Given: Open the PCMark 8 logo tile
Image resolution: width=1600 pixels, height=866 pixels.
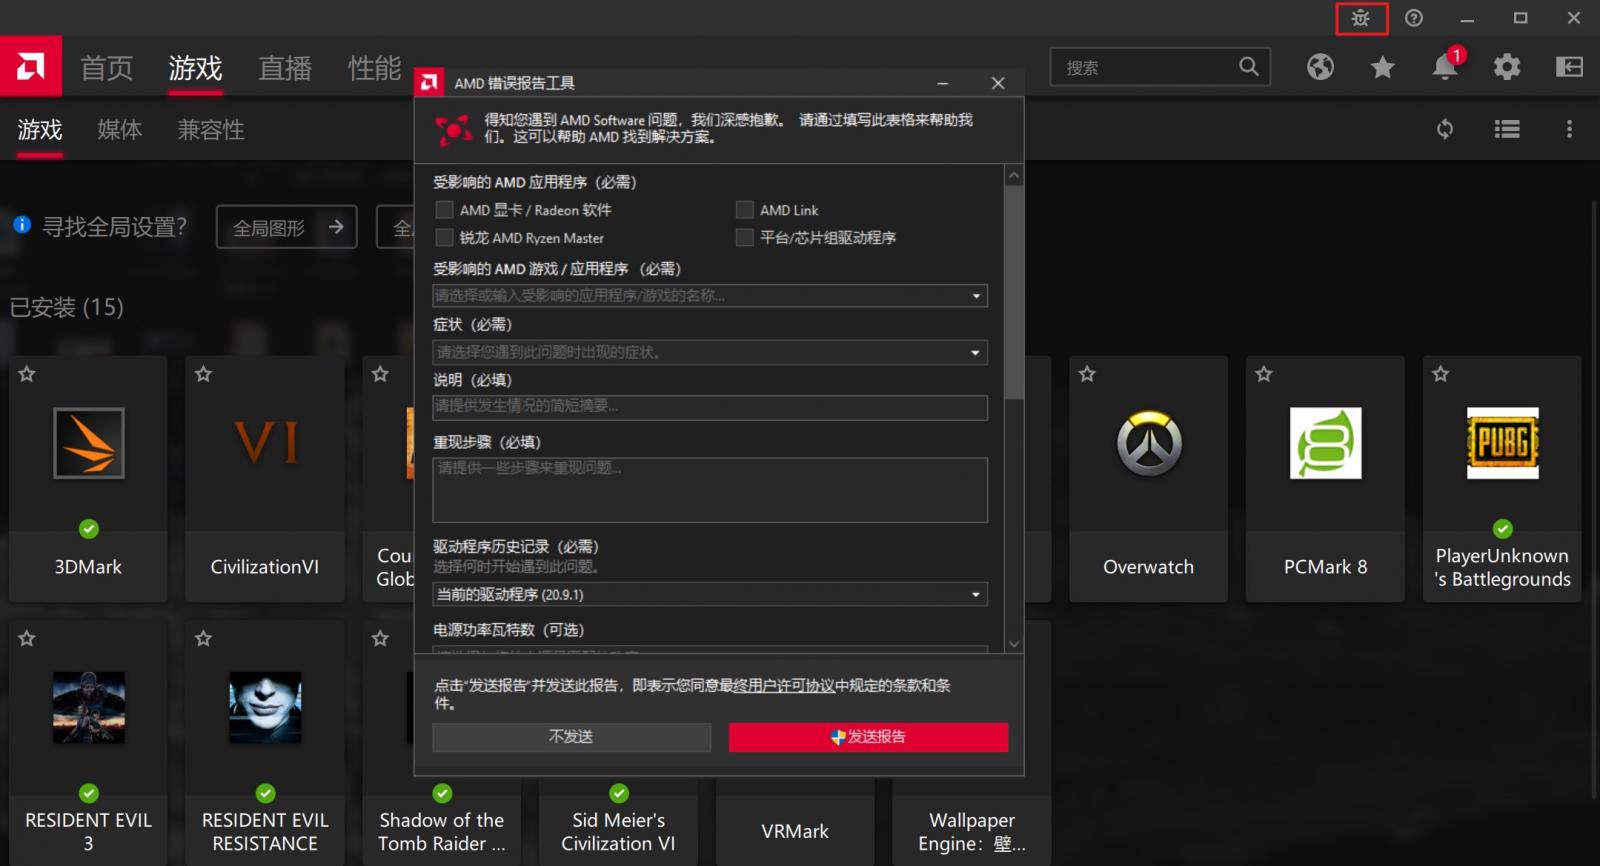Looking at the screenshot, I should [x=1325, y=443].
